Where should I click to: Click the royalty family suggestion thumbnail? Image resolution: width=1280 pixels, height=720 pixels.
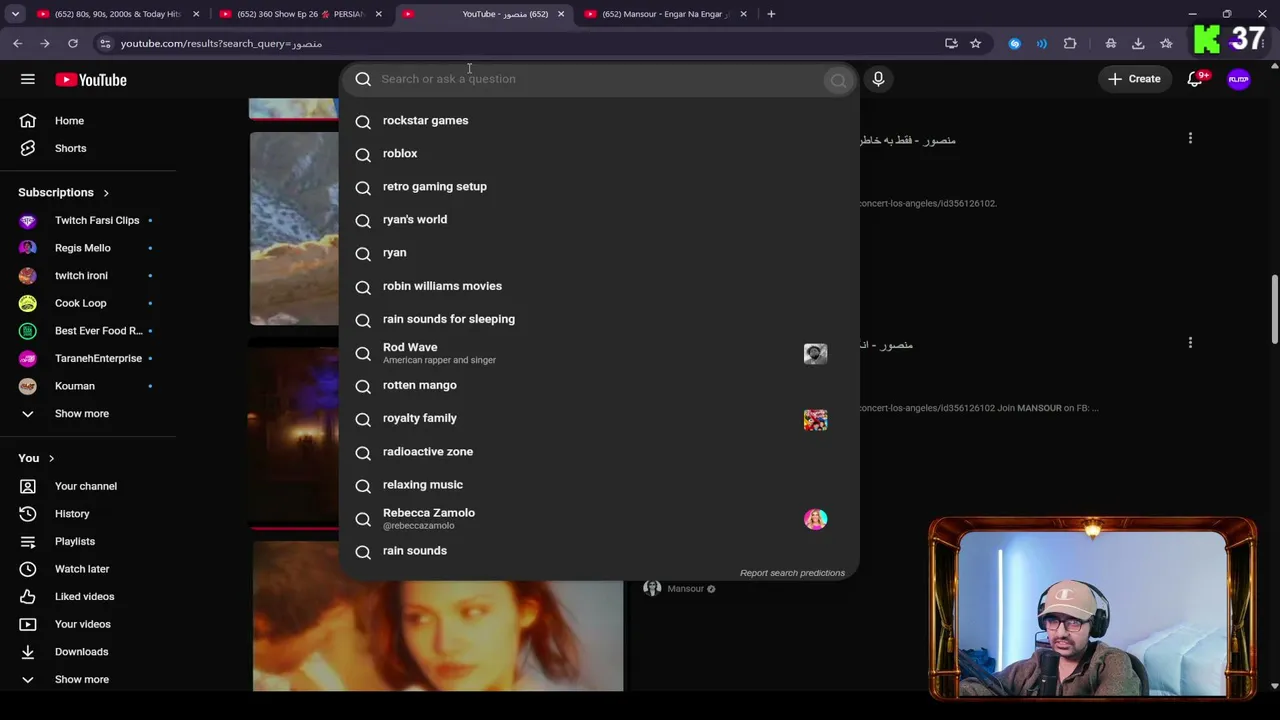tap(815, 419)
